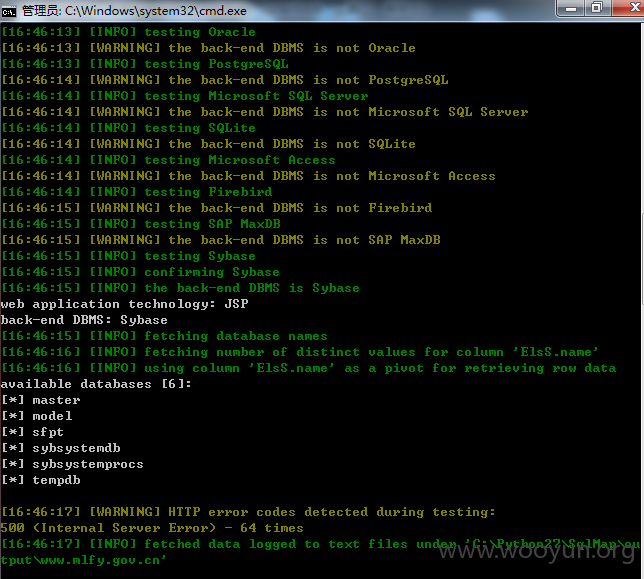Select the 'testing Firebird' log line
Viewport: 644px width, 579px height.
point(136,192)
